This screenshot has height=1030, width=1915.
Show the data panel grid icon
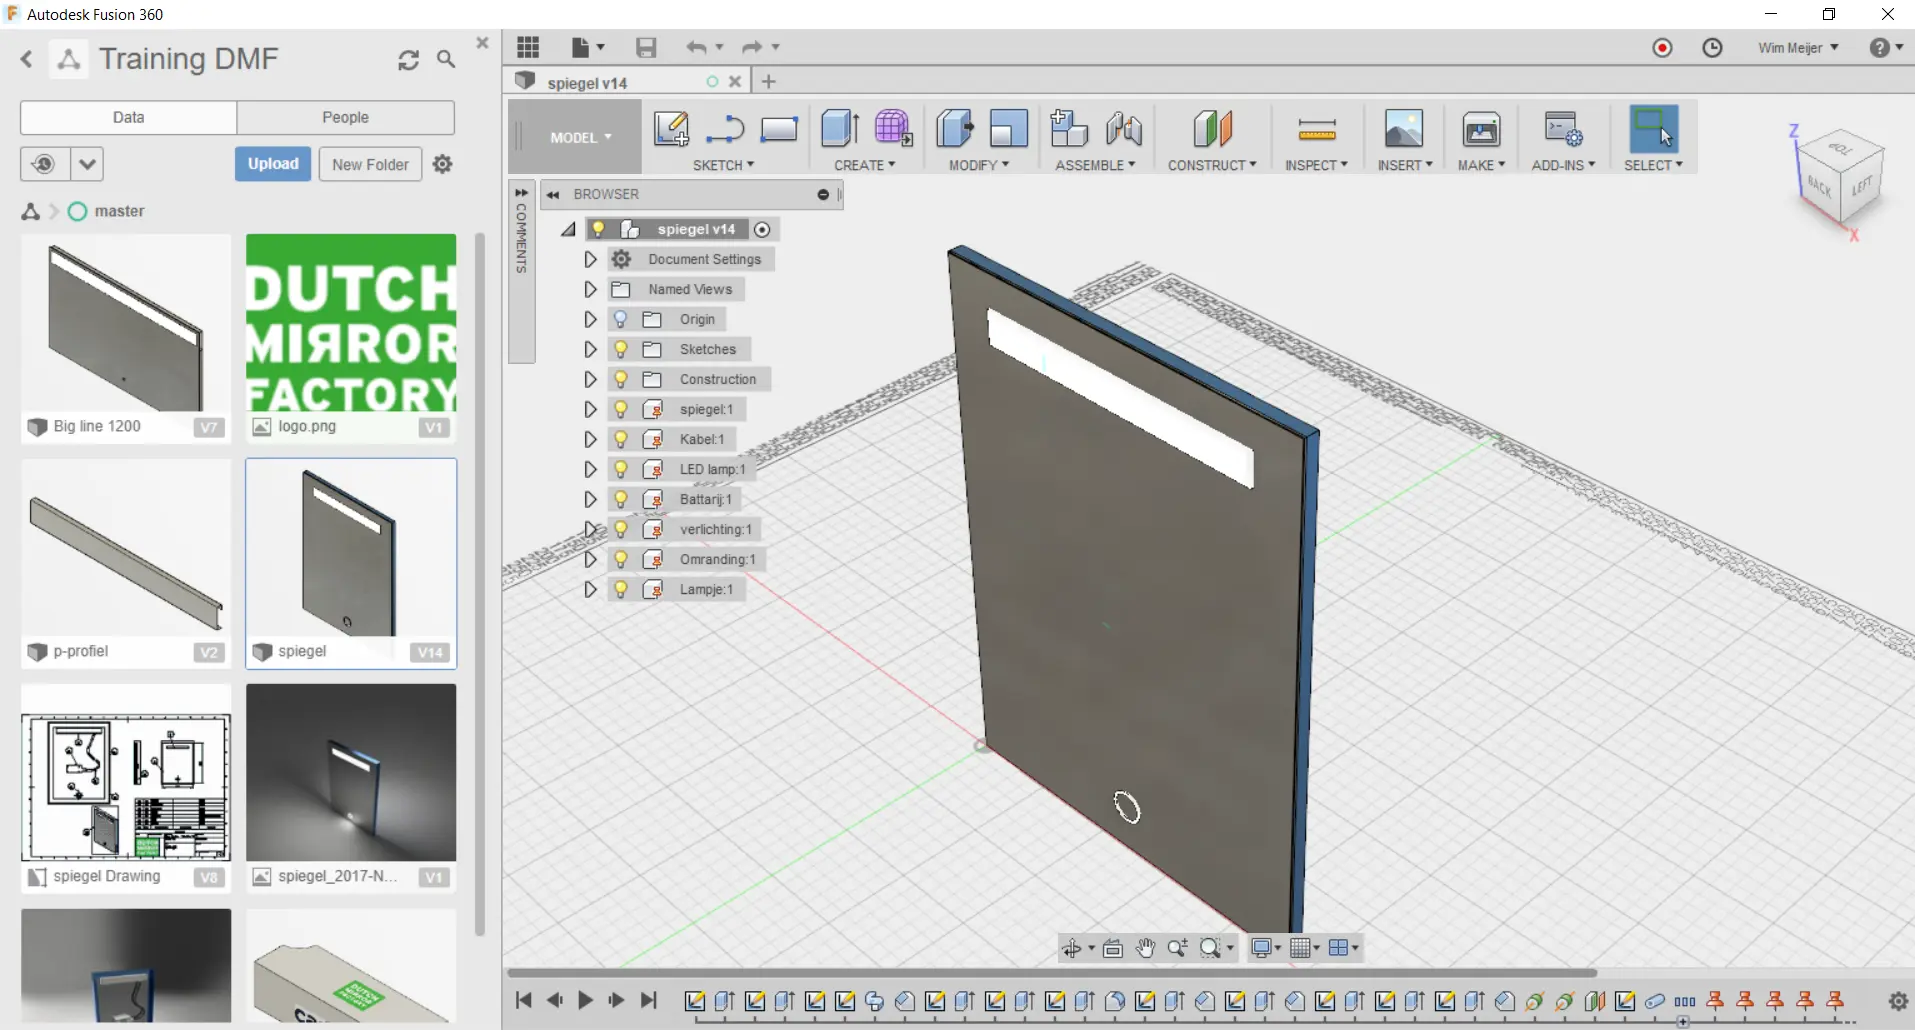(528, 47)
